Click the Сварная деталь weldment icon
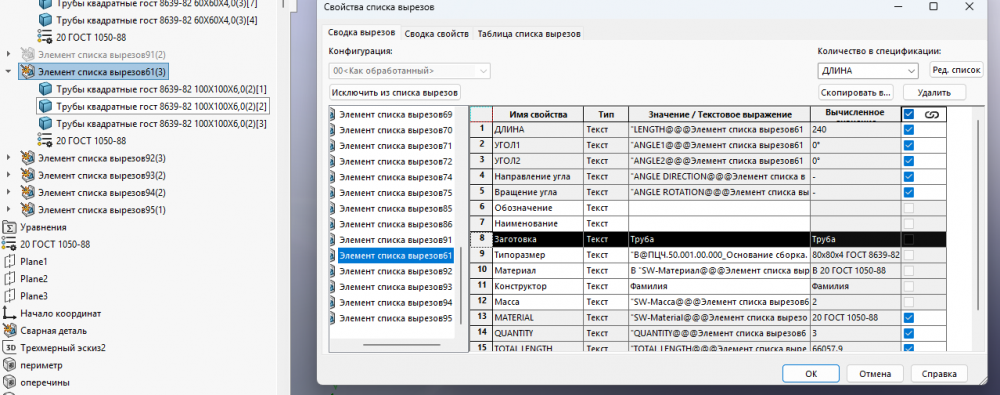The height and width of the screenshot is (395, 1000). tap(10, 331)
